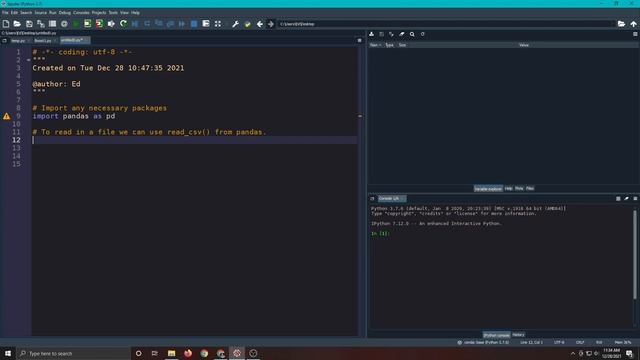Browse working directory folder icon
The image size is (640, 360).
click(x=621, y=24)
